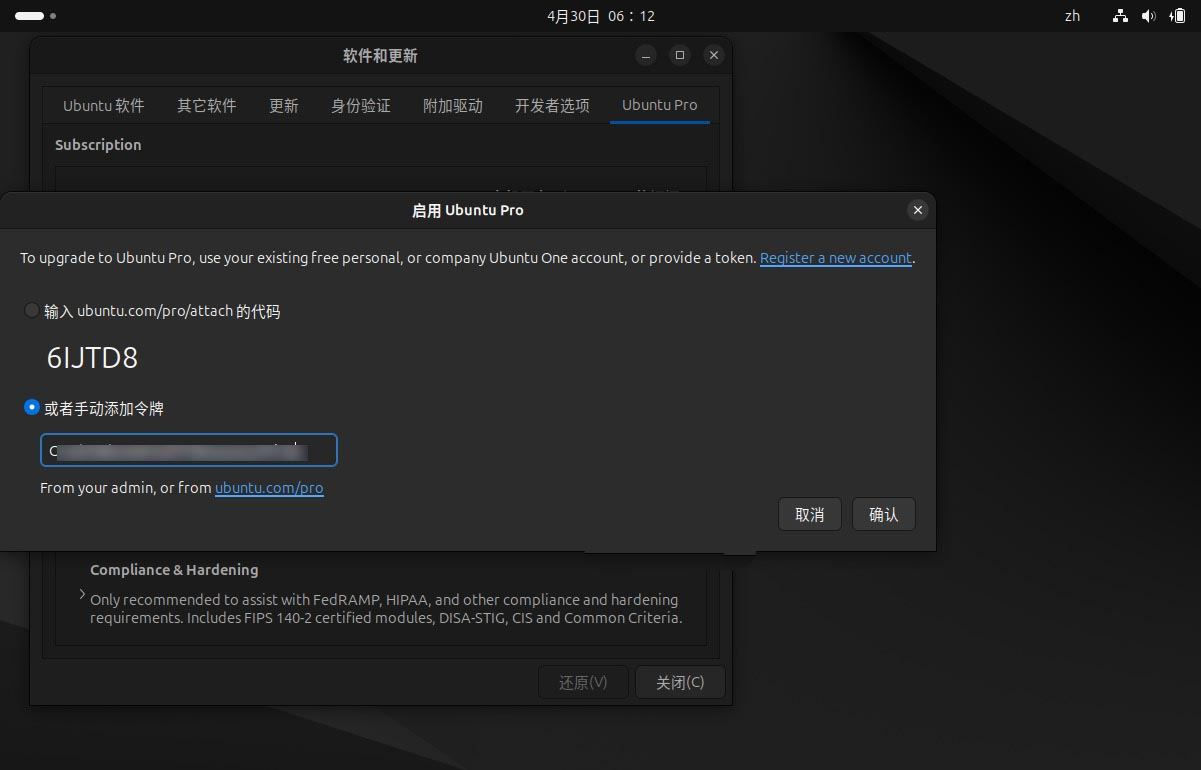
Task: Click the network status icon in top bar
Action: tap(1120, 16)
